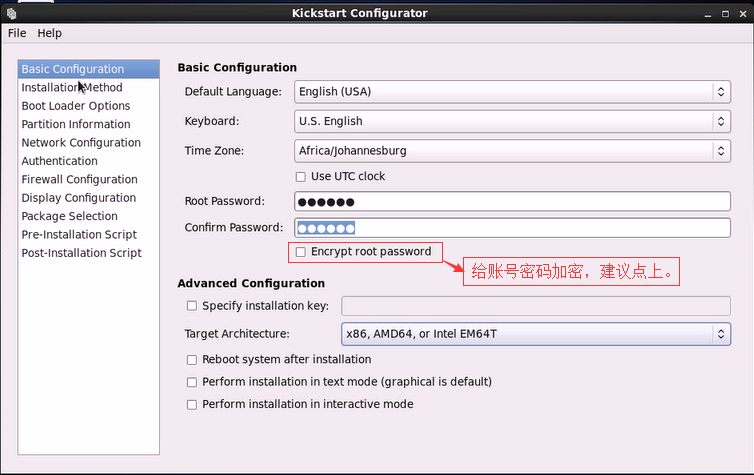Select Display Configuration in the sidebar
This screenshot has width=754, height=475.
tap(88, 198)
